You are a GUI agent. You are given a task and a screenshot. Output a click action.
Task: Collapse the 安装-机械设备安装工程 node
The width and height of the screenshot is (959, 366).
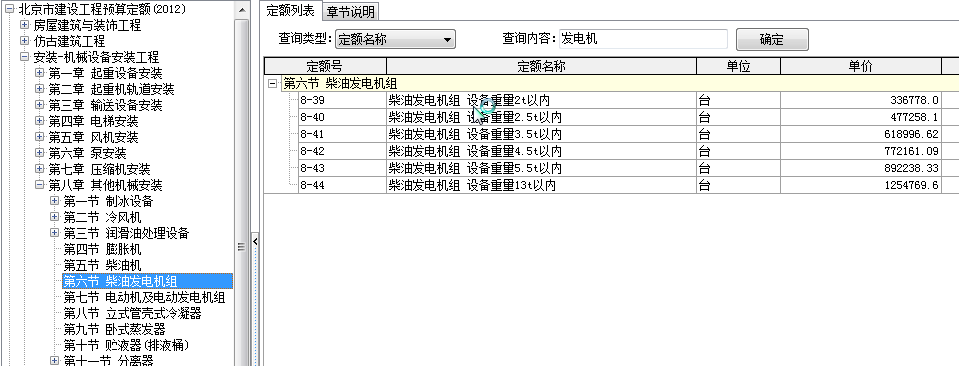(x=24, y=57)
